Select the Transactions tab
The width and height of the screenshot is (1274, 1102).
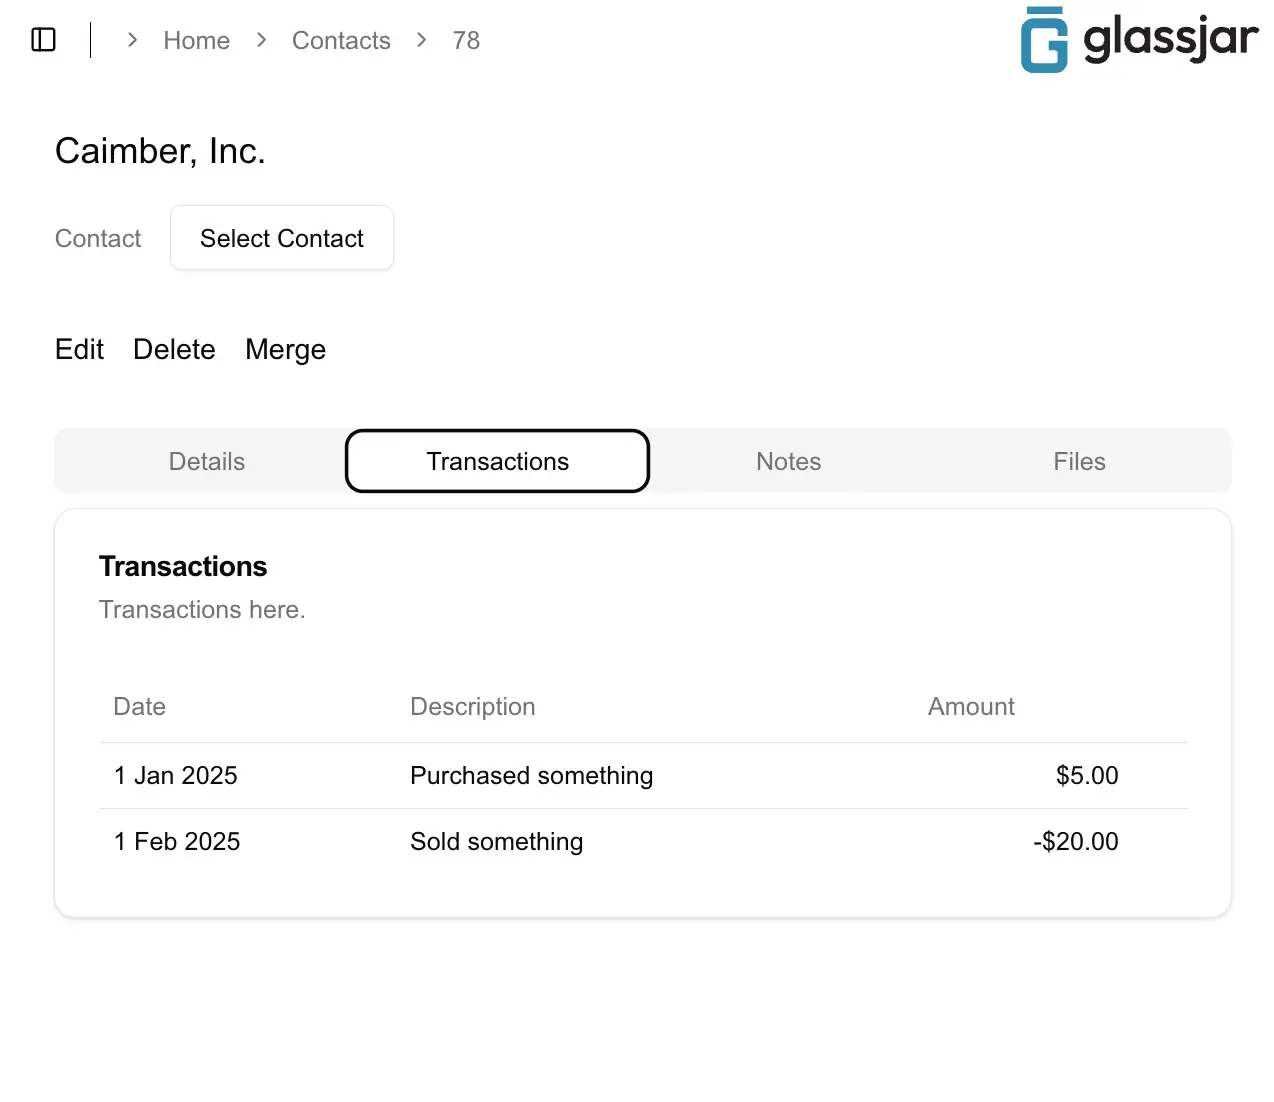click(x=497, y=461)
